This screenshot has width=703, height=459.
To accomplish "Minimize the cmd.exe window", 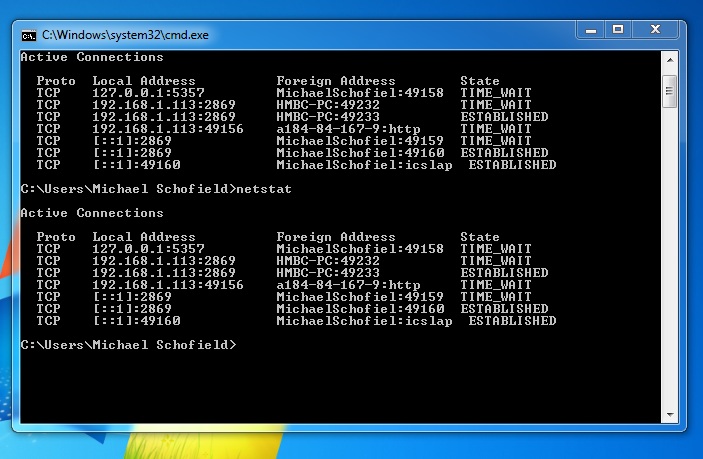I will click(x=590, y=30).
